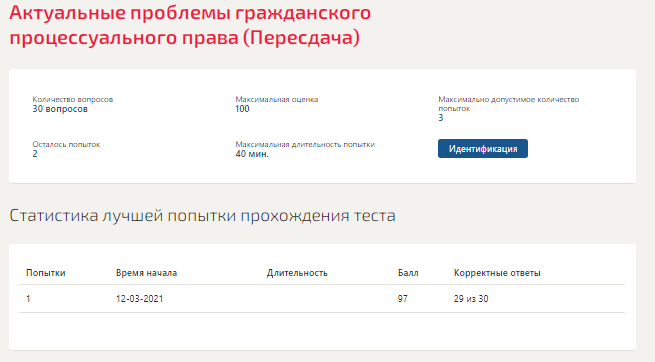The image size is (655, 362).
Task: Click the Максимальная длительность попытки label
Action: (x=305, y=144)
